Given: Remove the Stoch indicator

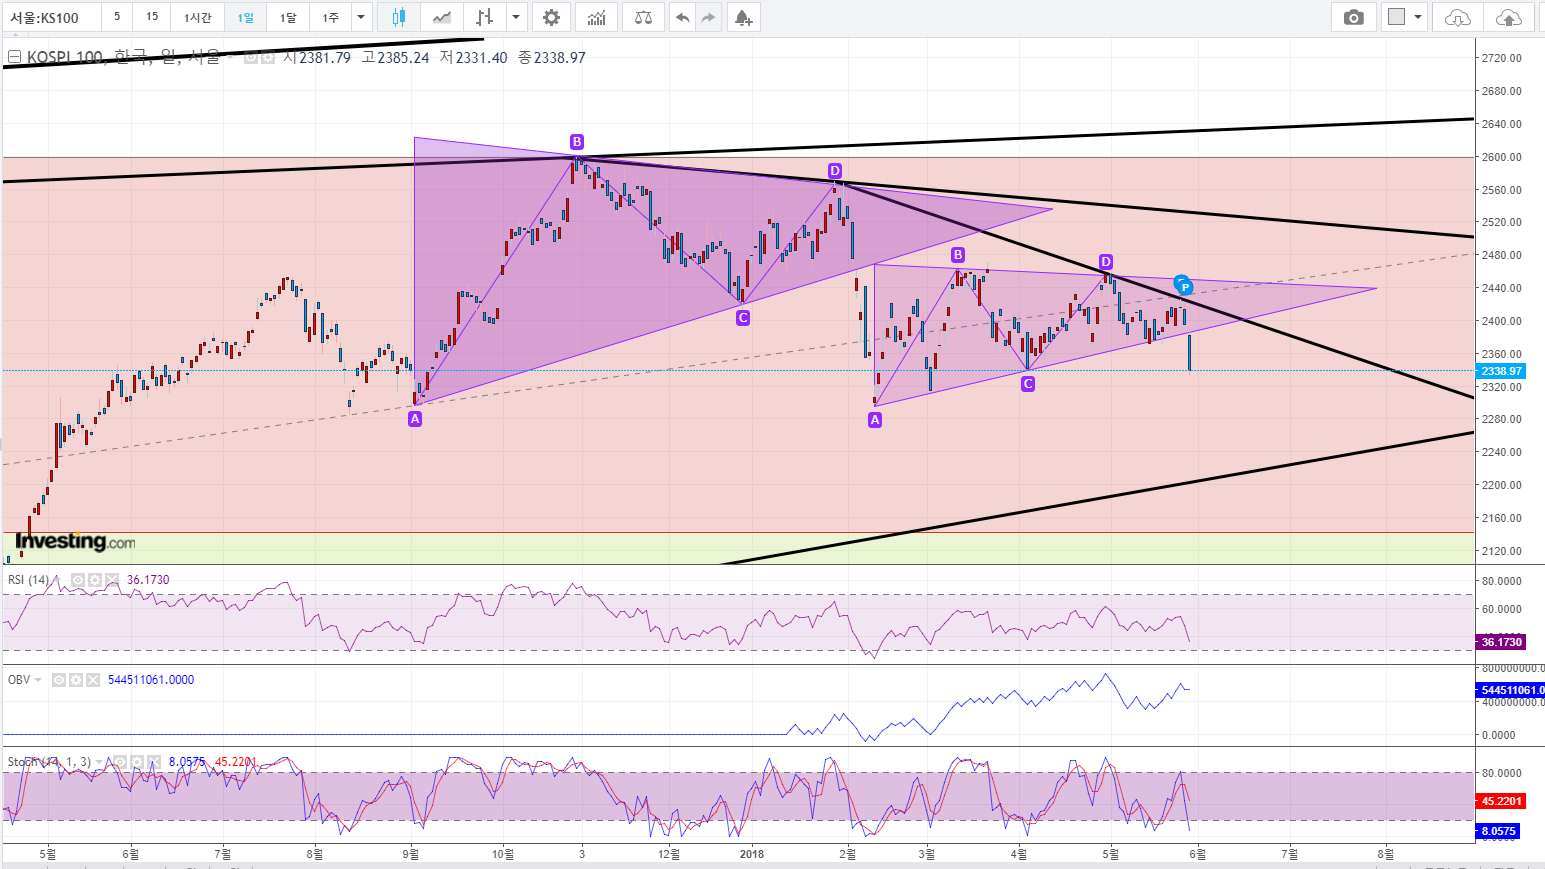Looking at the screenshot, I should [x=154, y=762].
